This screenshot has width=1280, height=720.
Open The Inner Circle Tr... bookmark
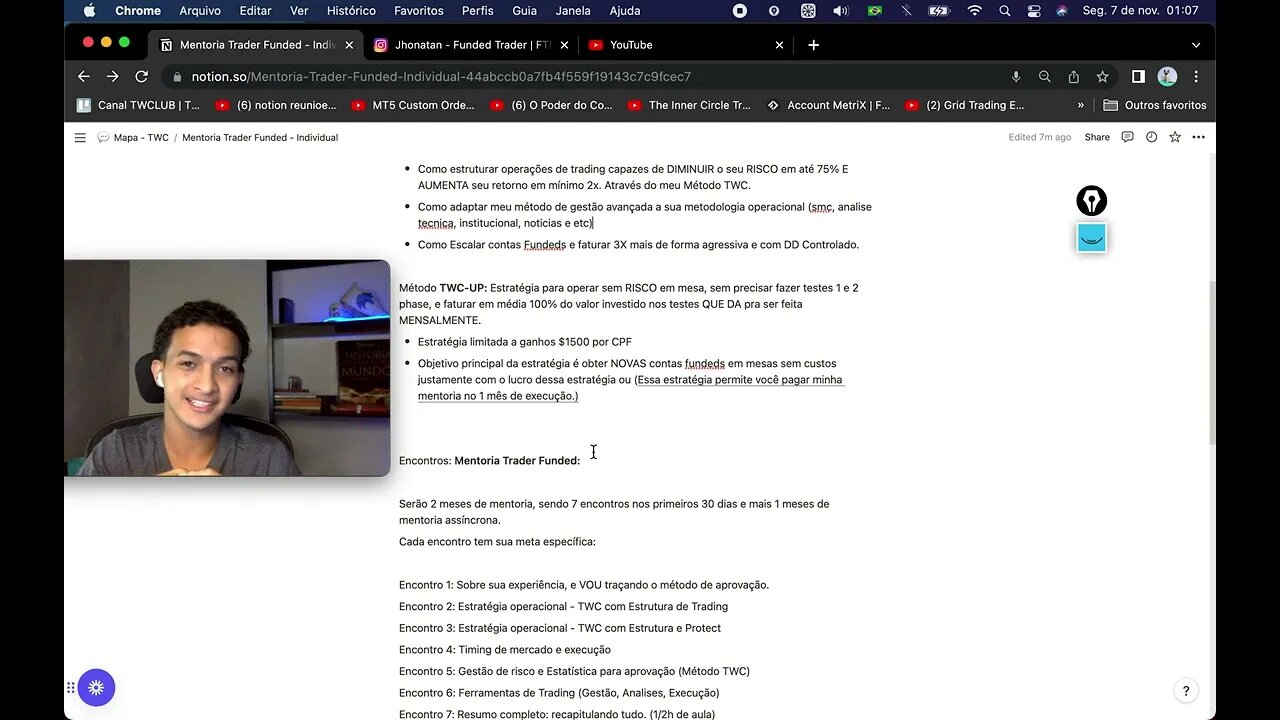pyautogui.click(x=689, y=105)
